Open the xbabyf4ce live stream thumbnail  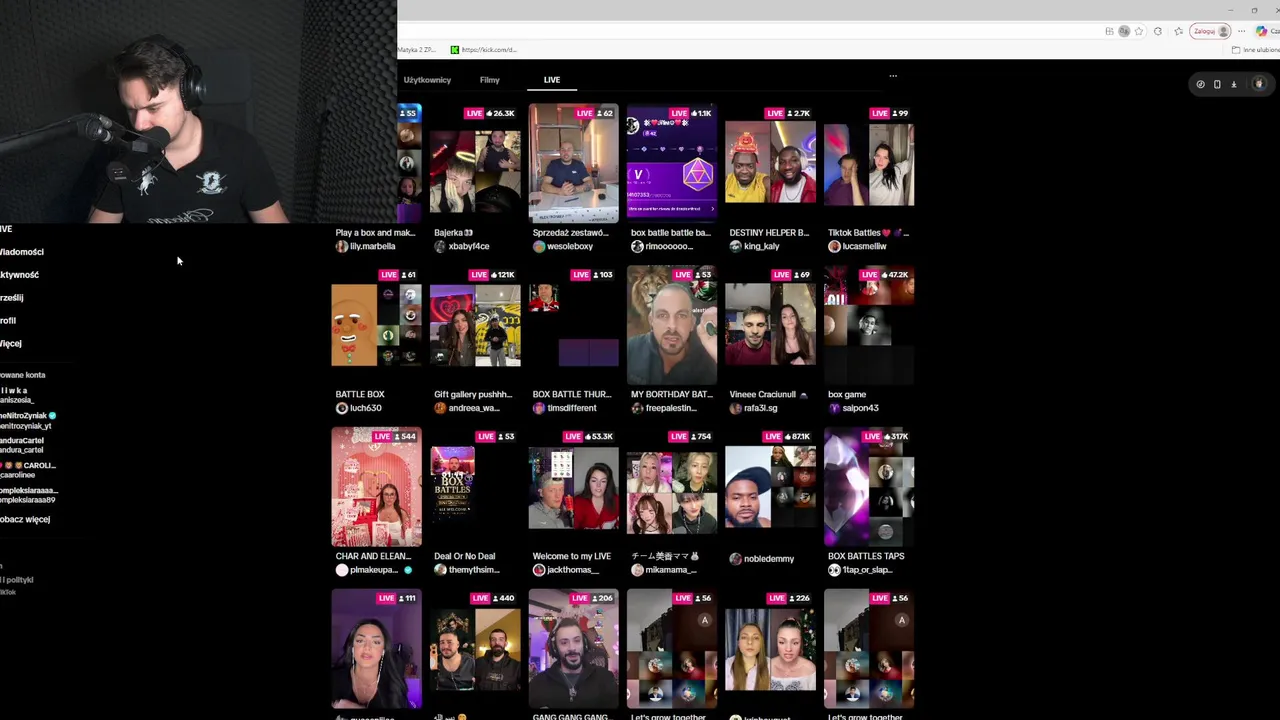[x=475, y=164]
